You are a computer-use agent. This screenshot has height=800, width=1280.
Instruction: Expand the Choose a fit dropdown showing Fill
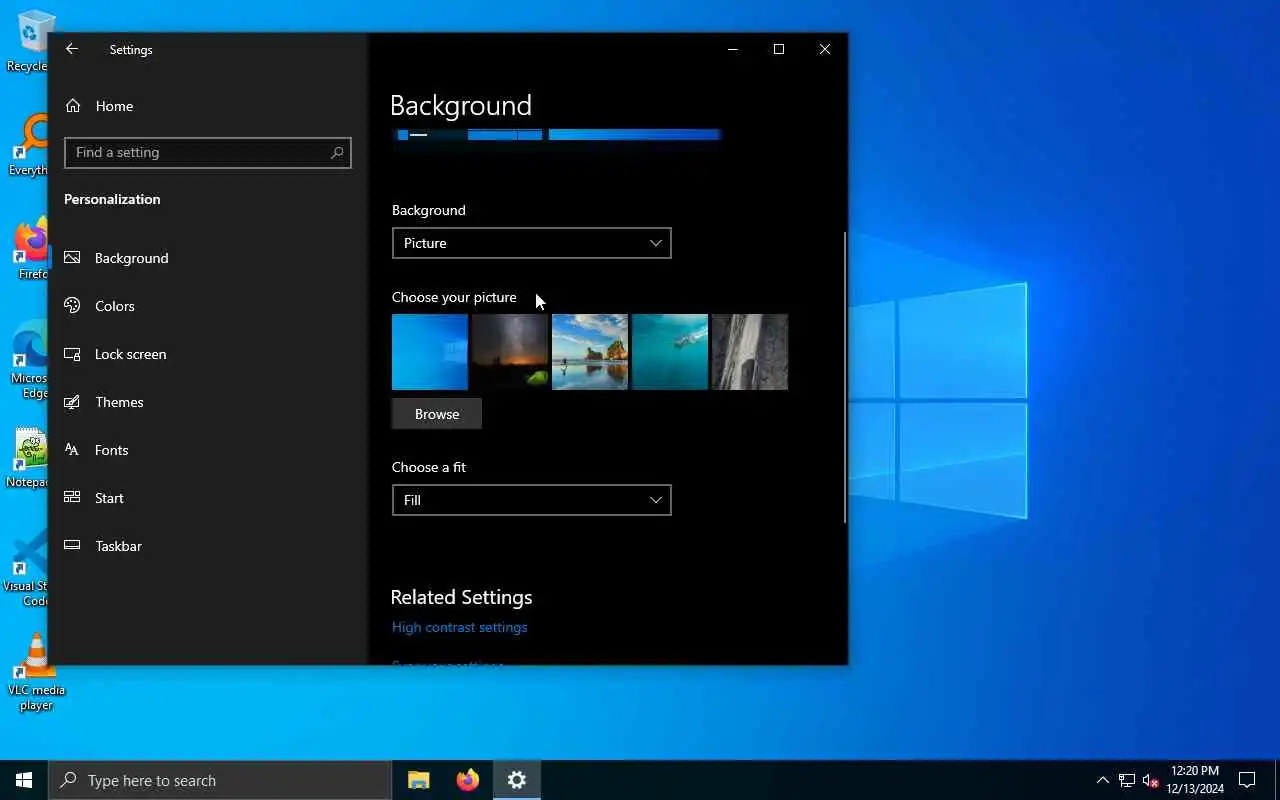click(531, 500)
